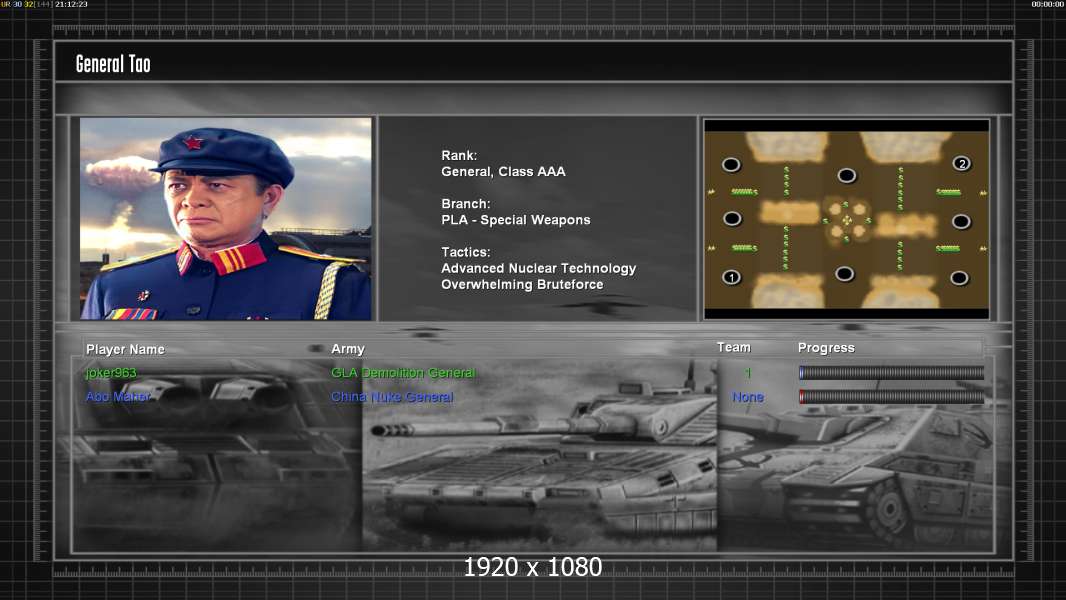Click the 'Progress' column header
This screenshot has width=1066, height=600.
click(x=826, y=348)
